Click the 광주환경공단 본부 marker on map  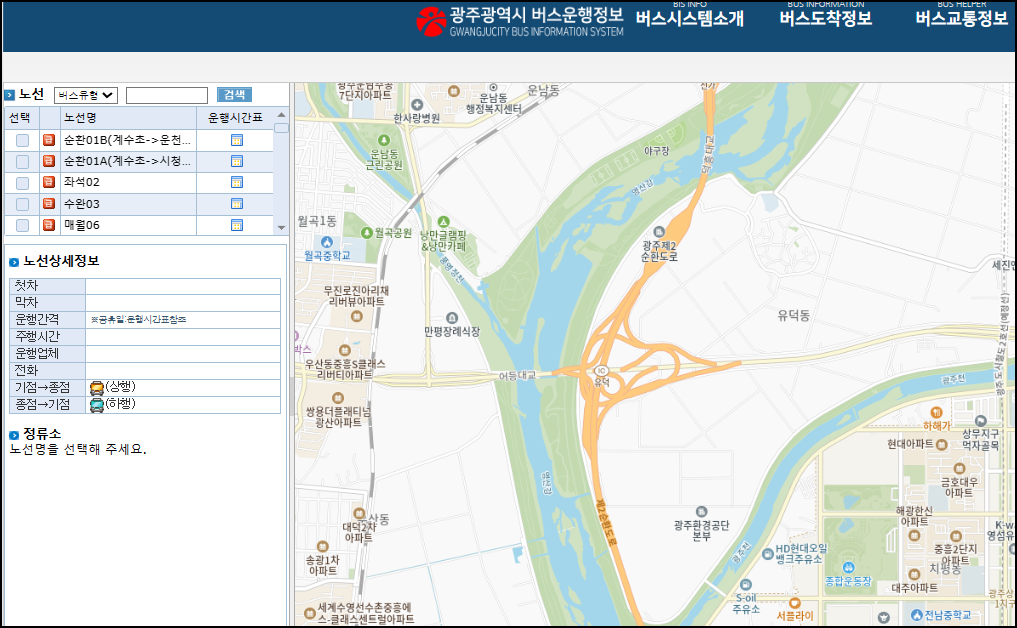click(x=701, y=512)
